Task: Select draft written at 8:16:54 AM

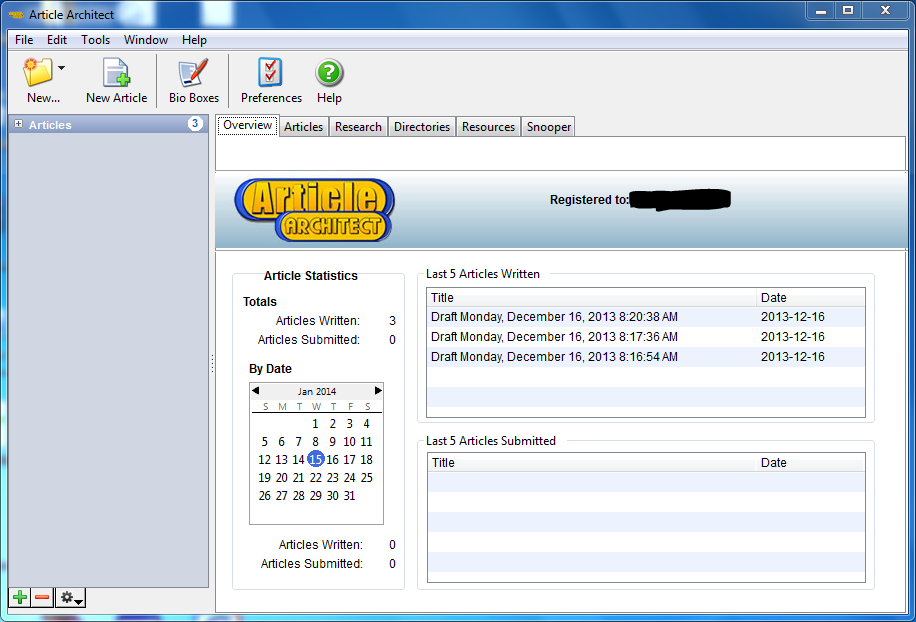Action: [x=646, y=356]
